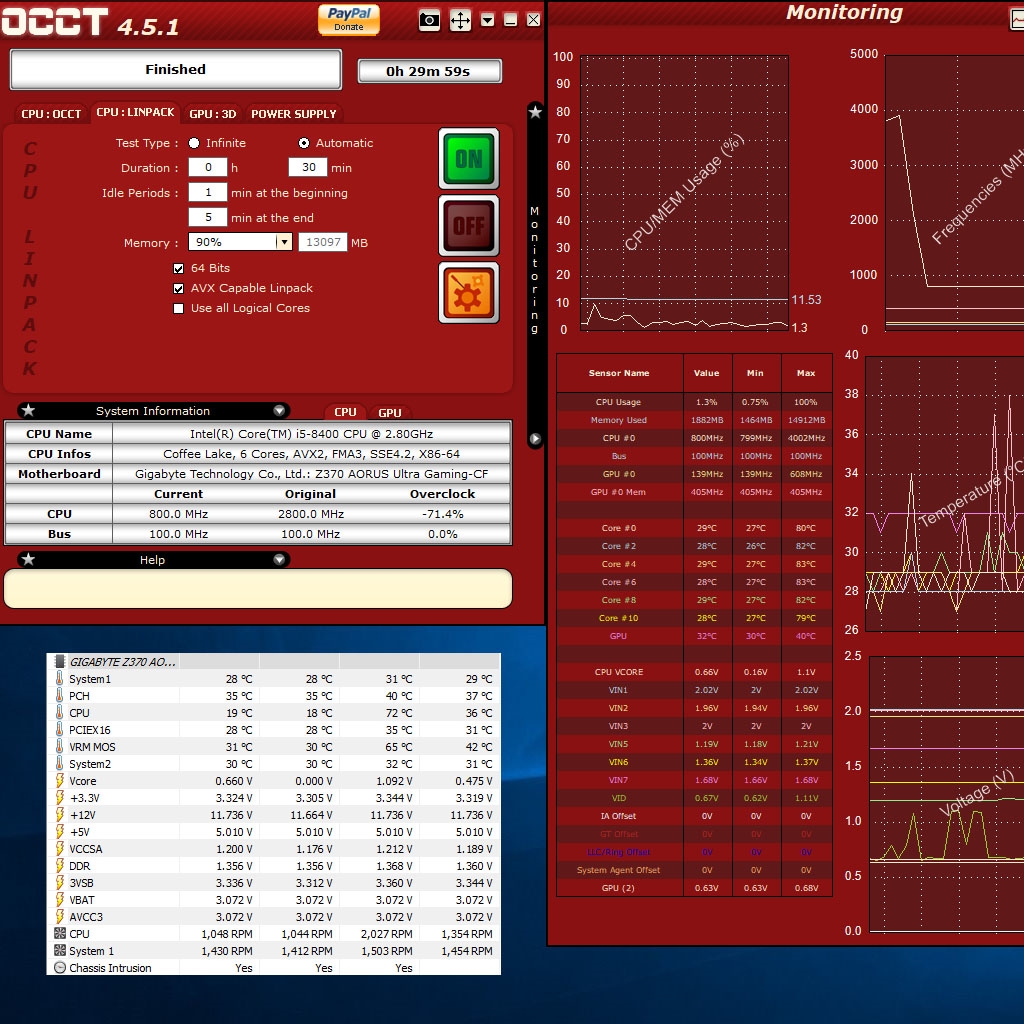
Task: Select the VCCSA voltage row
Action: 274,848
